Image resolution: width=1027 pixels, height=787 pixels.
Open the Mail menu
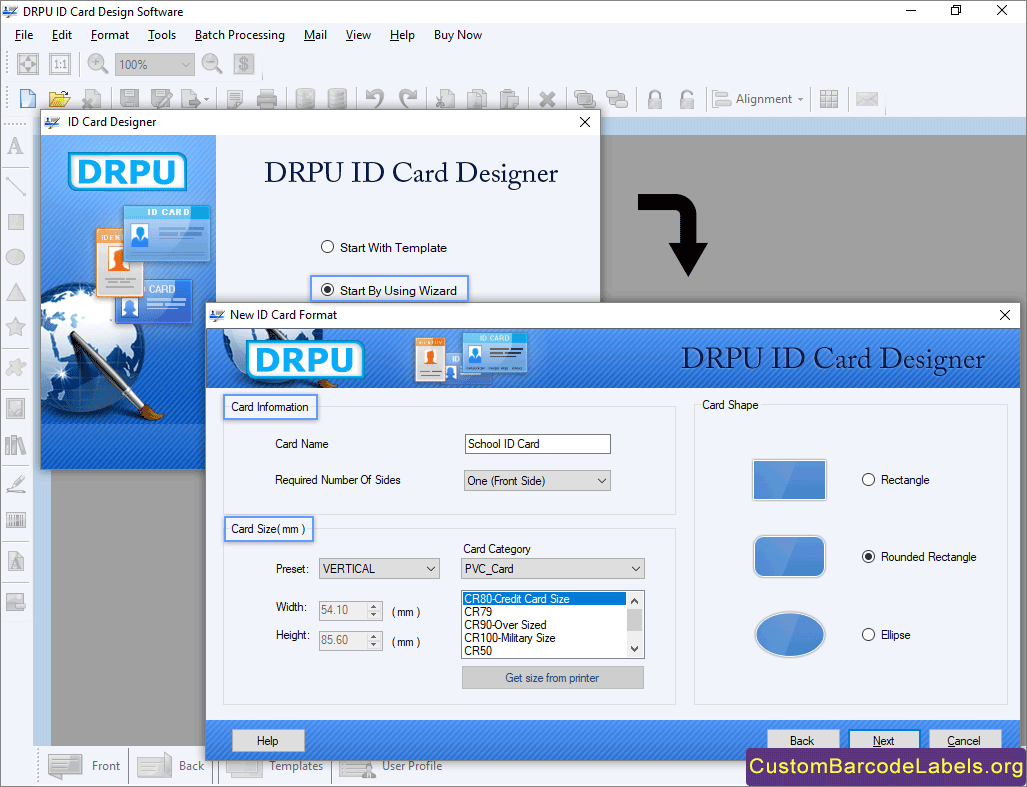pos(315,35)
